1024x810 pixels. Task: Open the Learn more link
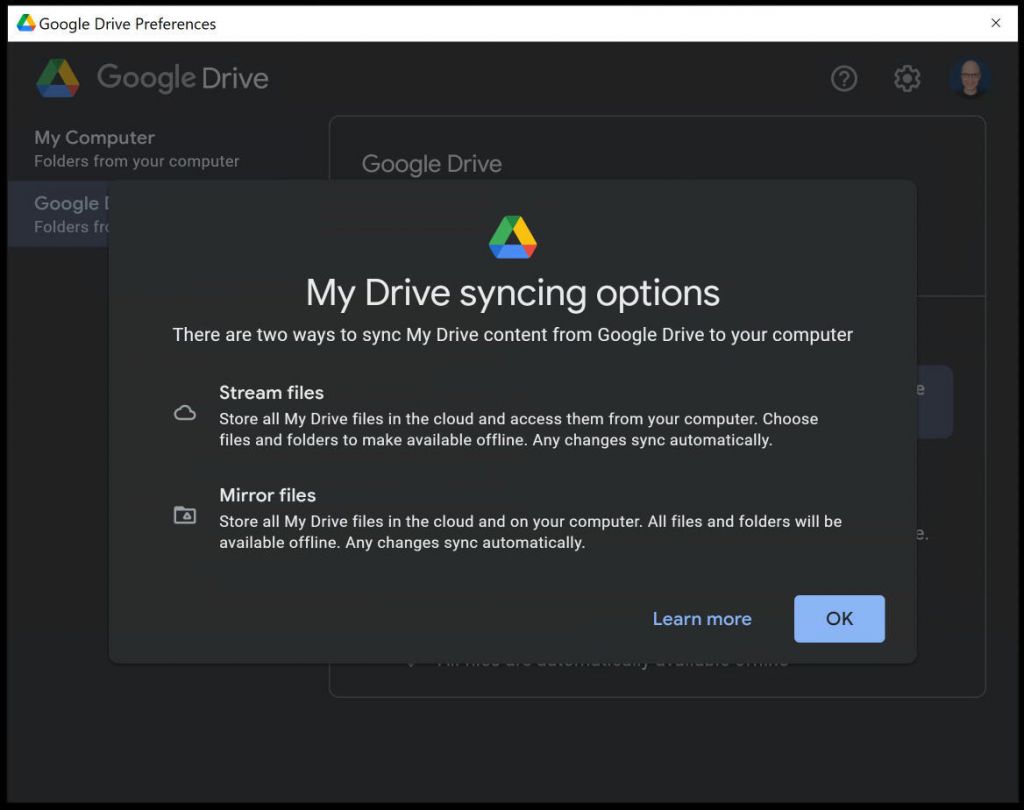click(702, 618)
